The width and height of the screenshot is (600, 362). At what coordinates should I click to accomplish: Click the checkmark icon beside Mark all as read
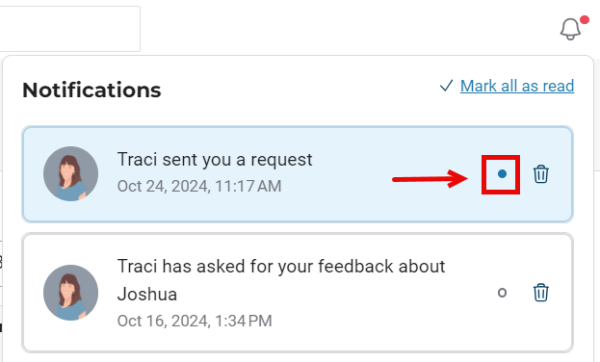pos(446,86)
